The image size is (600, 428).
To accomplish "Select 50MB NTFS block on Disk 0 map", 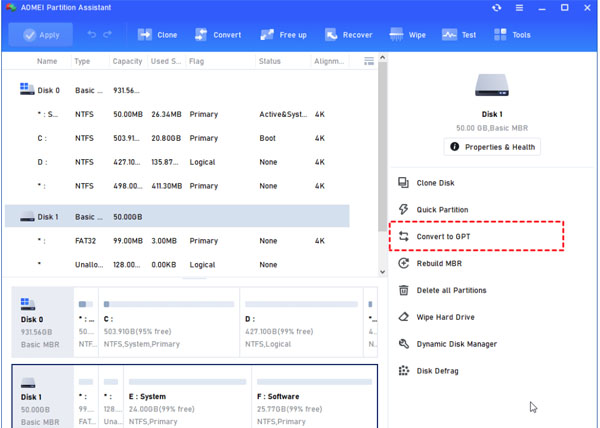I will [86, 322].
